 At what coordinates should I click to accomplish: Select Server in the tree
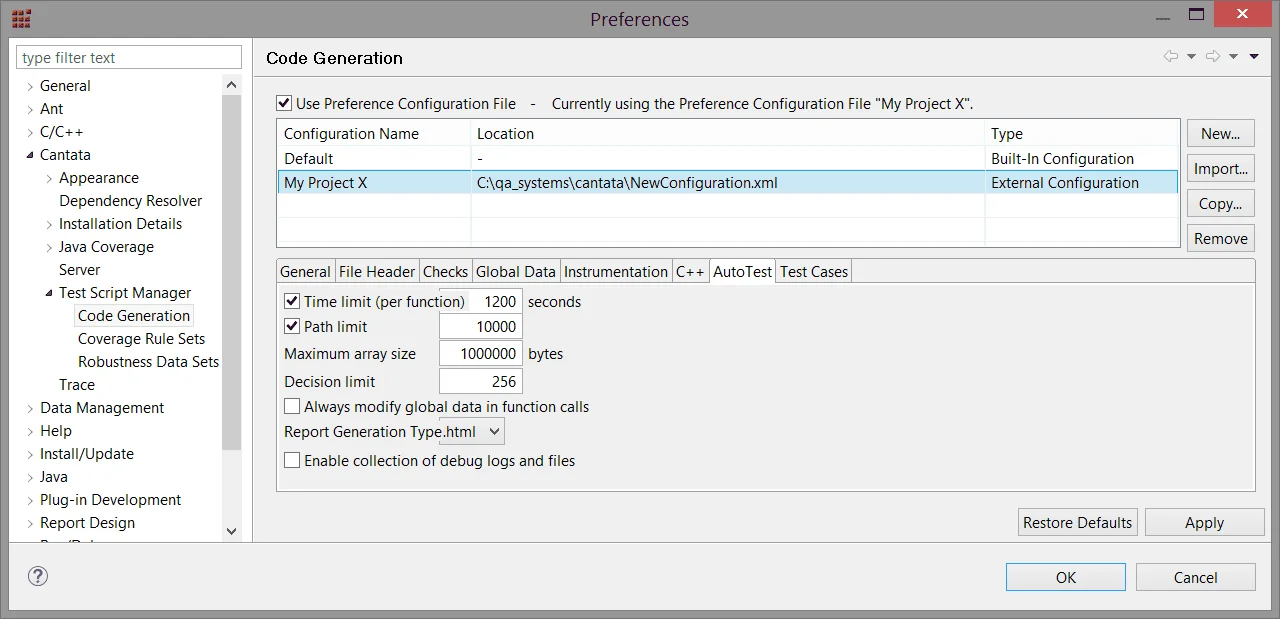tap(79, 270)
